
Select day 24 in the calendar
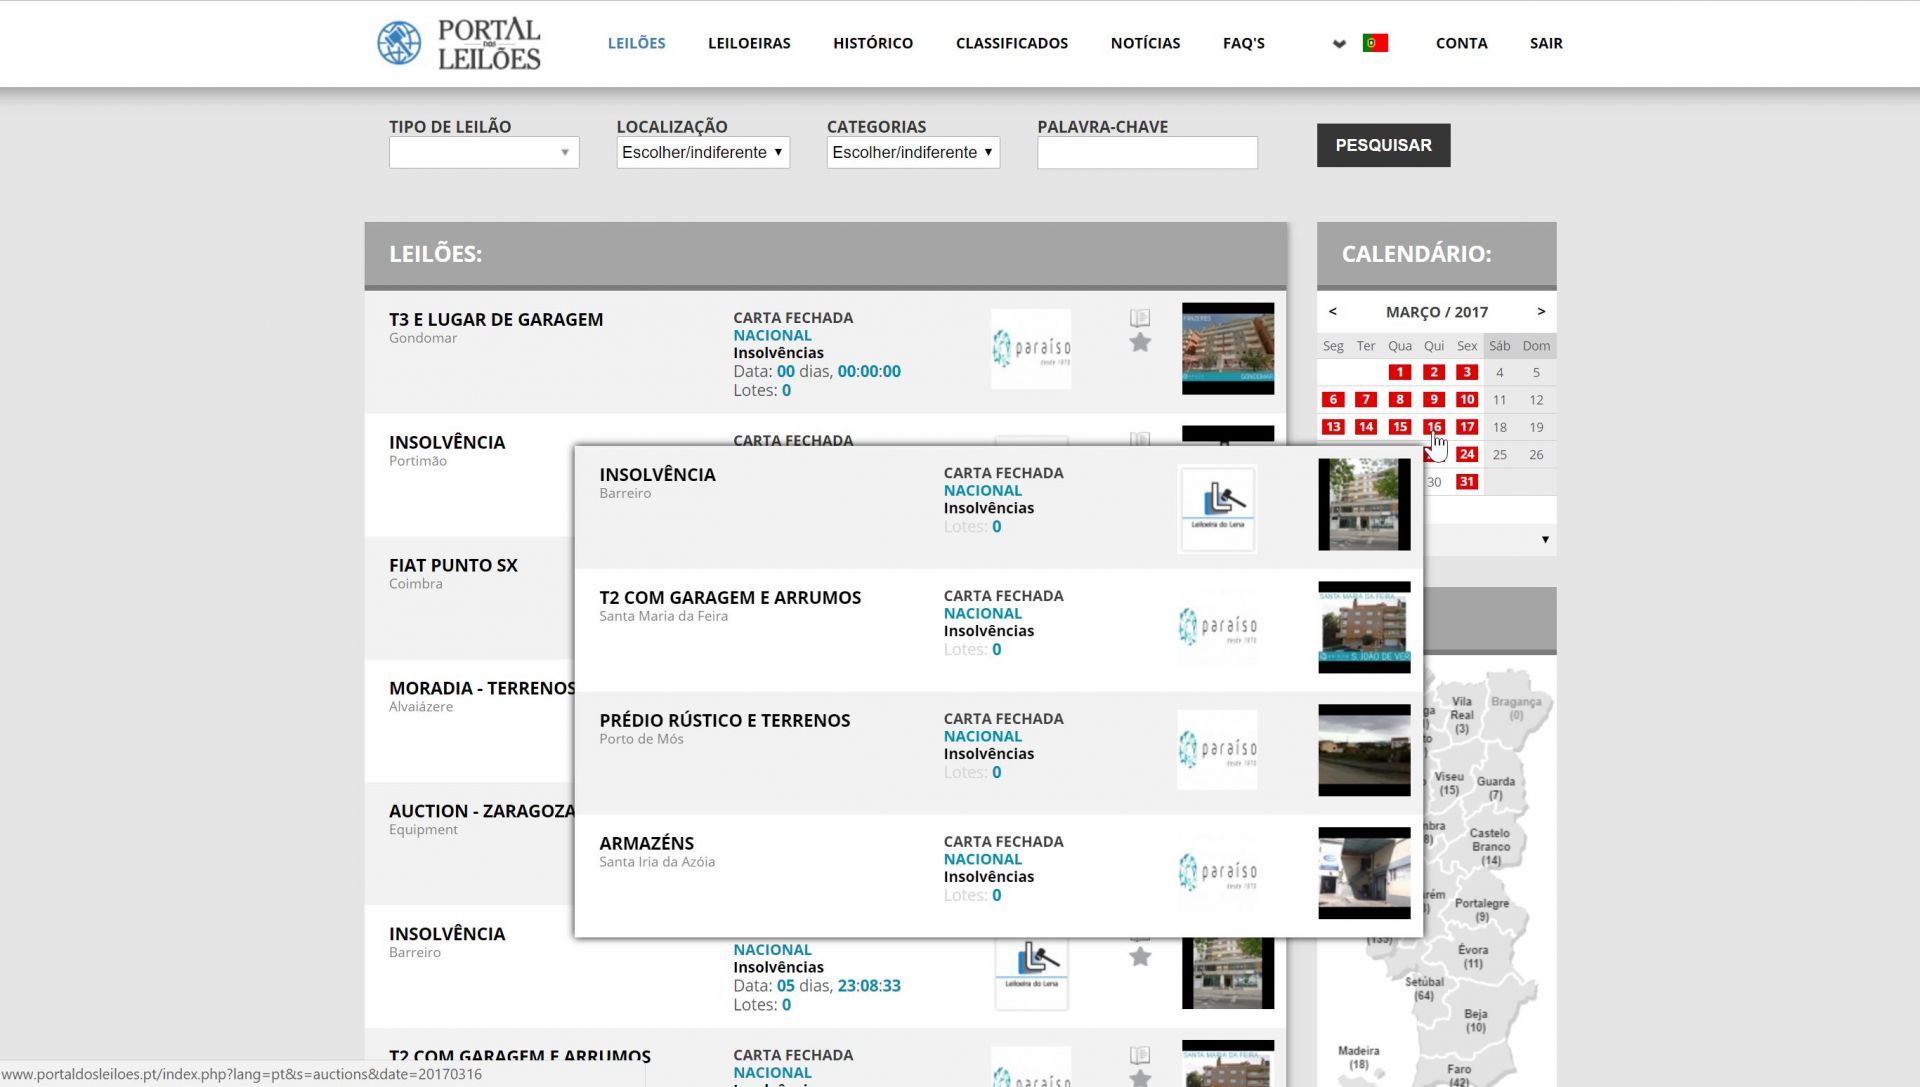pos(1467,454)
